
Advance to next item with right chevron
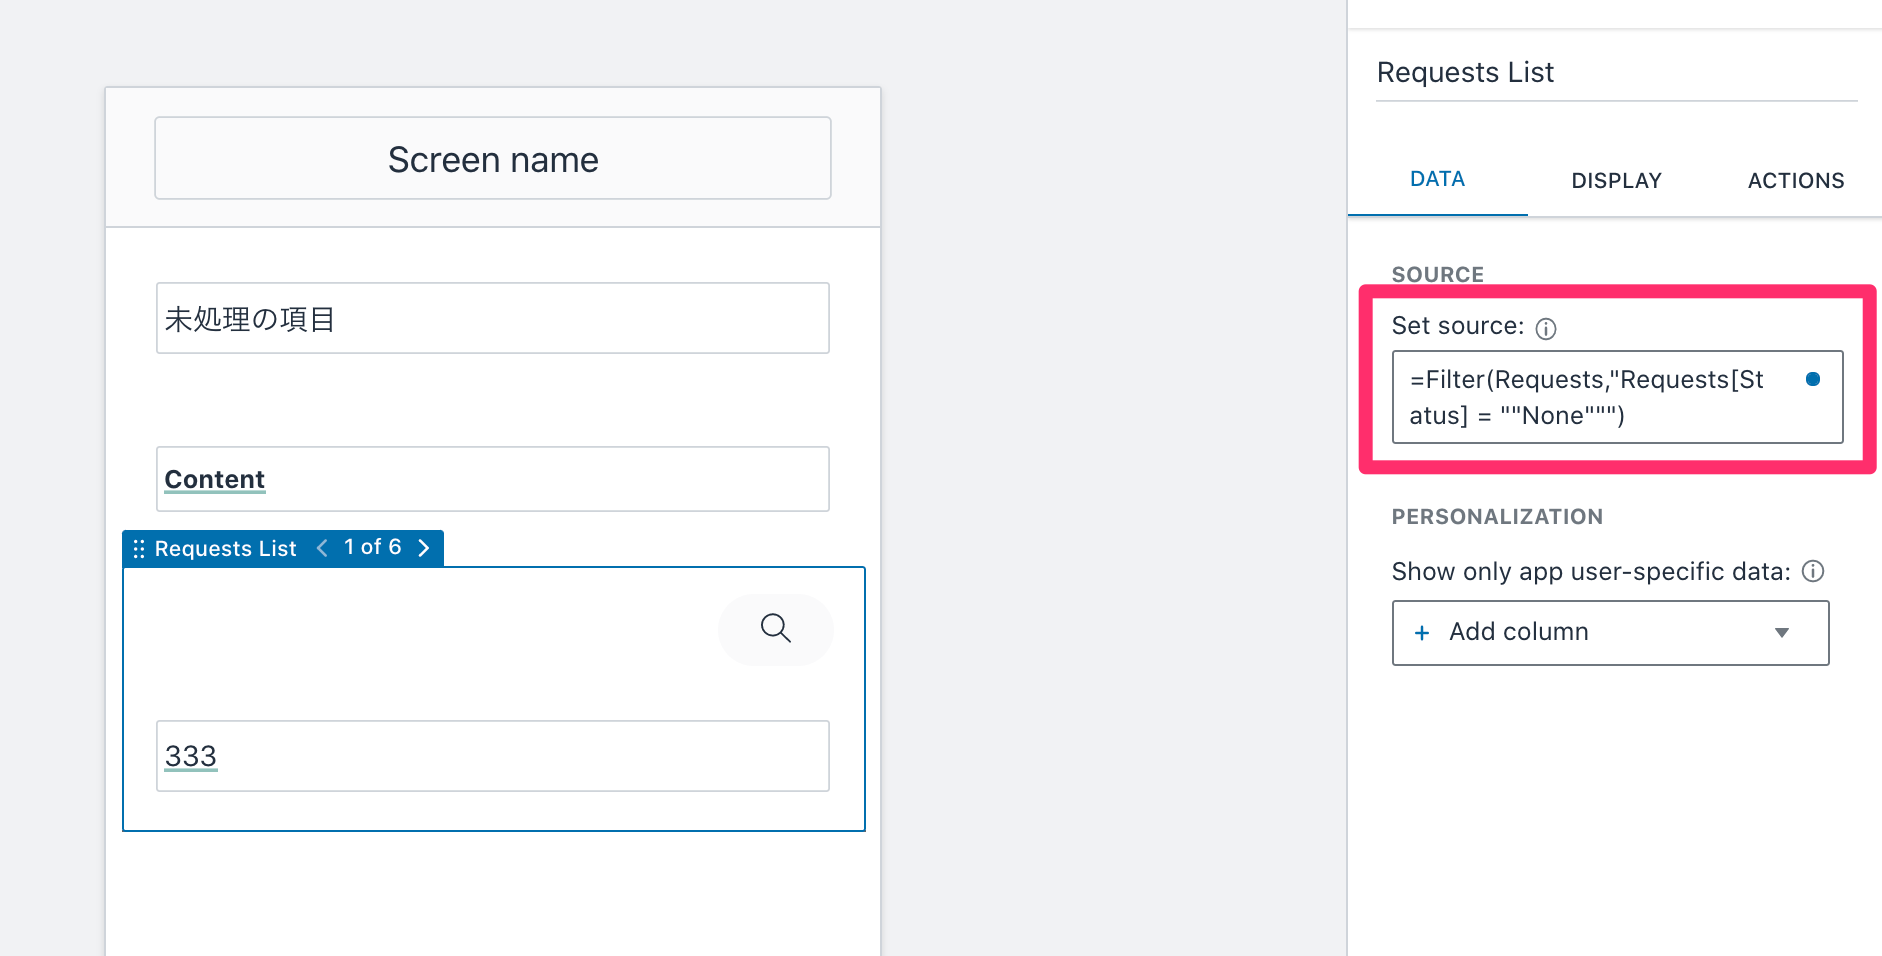coord(424,547)
